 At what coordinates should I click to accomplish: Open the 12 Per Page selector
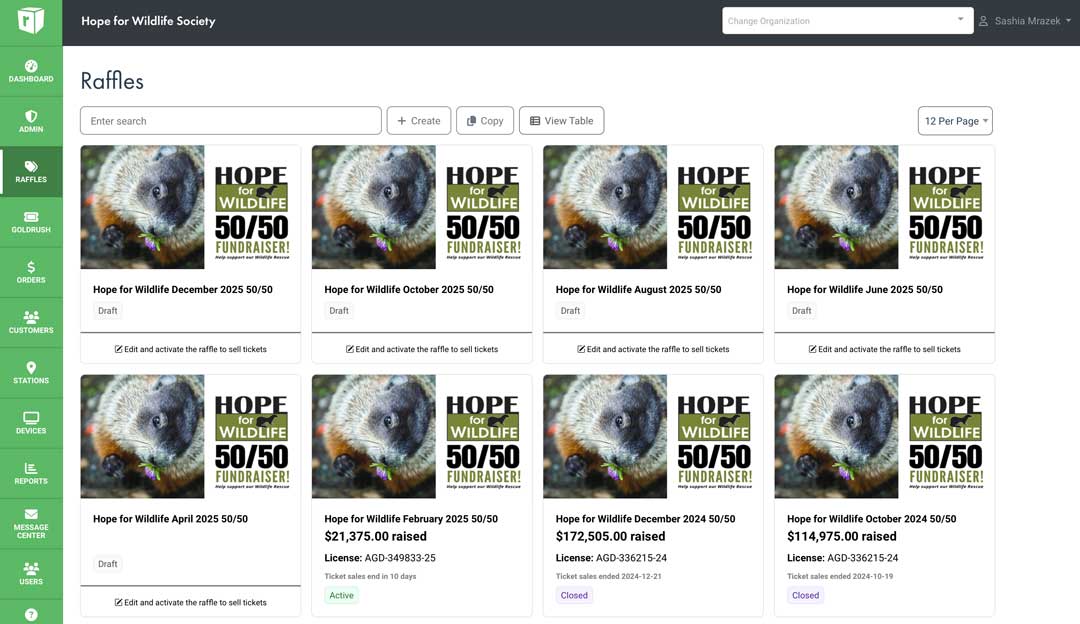coord(953,120)
